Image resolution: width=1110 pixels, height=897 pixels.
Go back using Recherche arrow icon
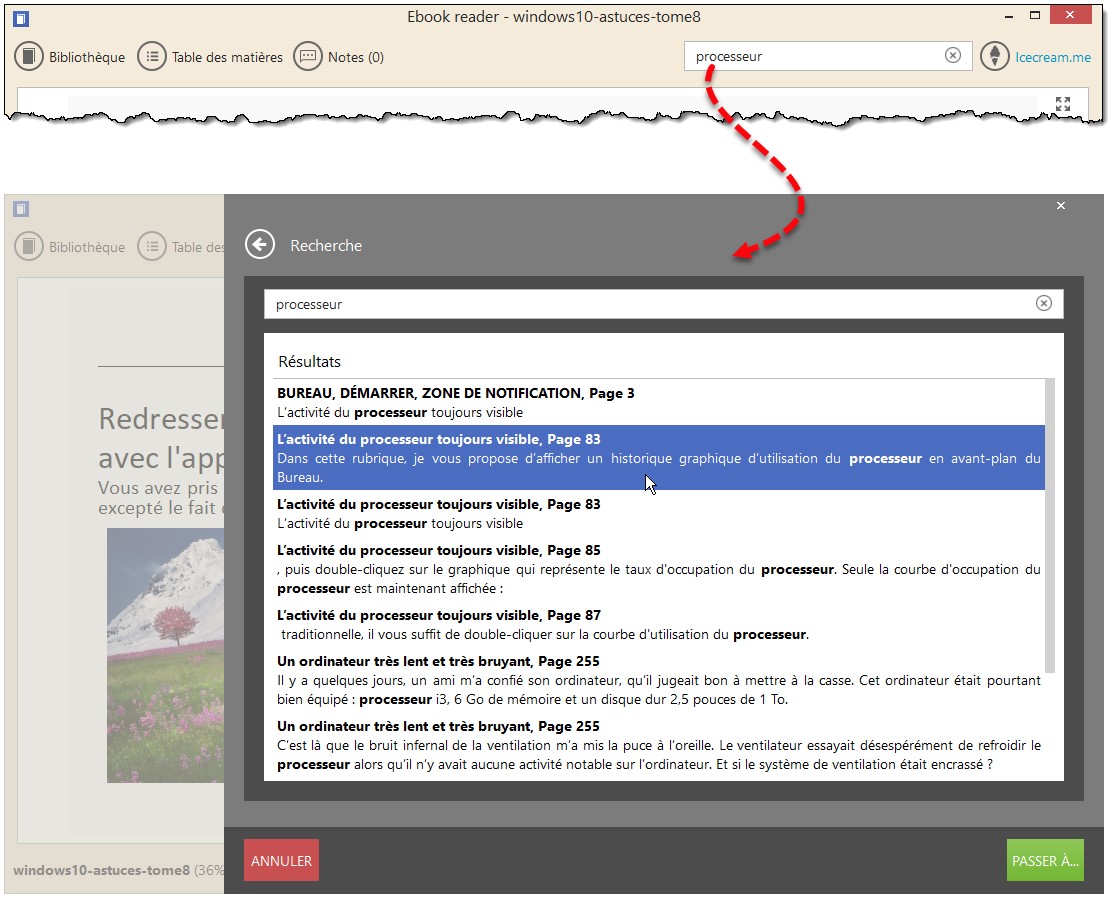tap(260, 245)
